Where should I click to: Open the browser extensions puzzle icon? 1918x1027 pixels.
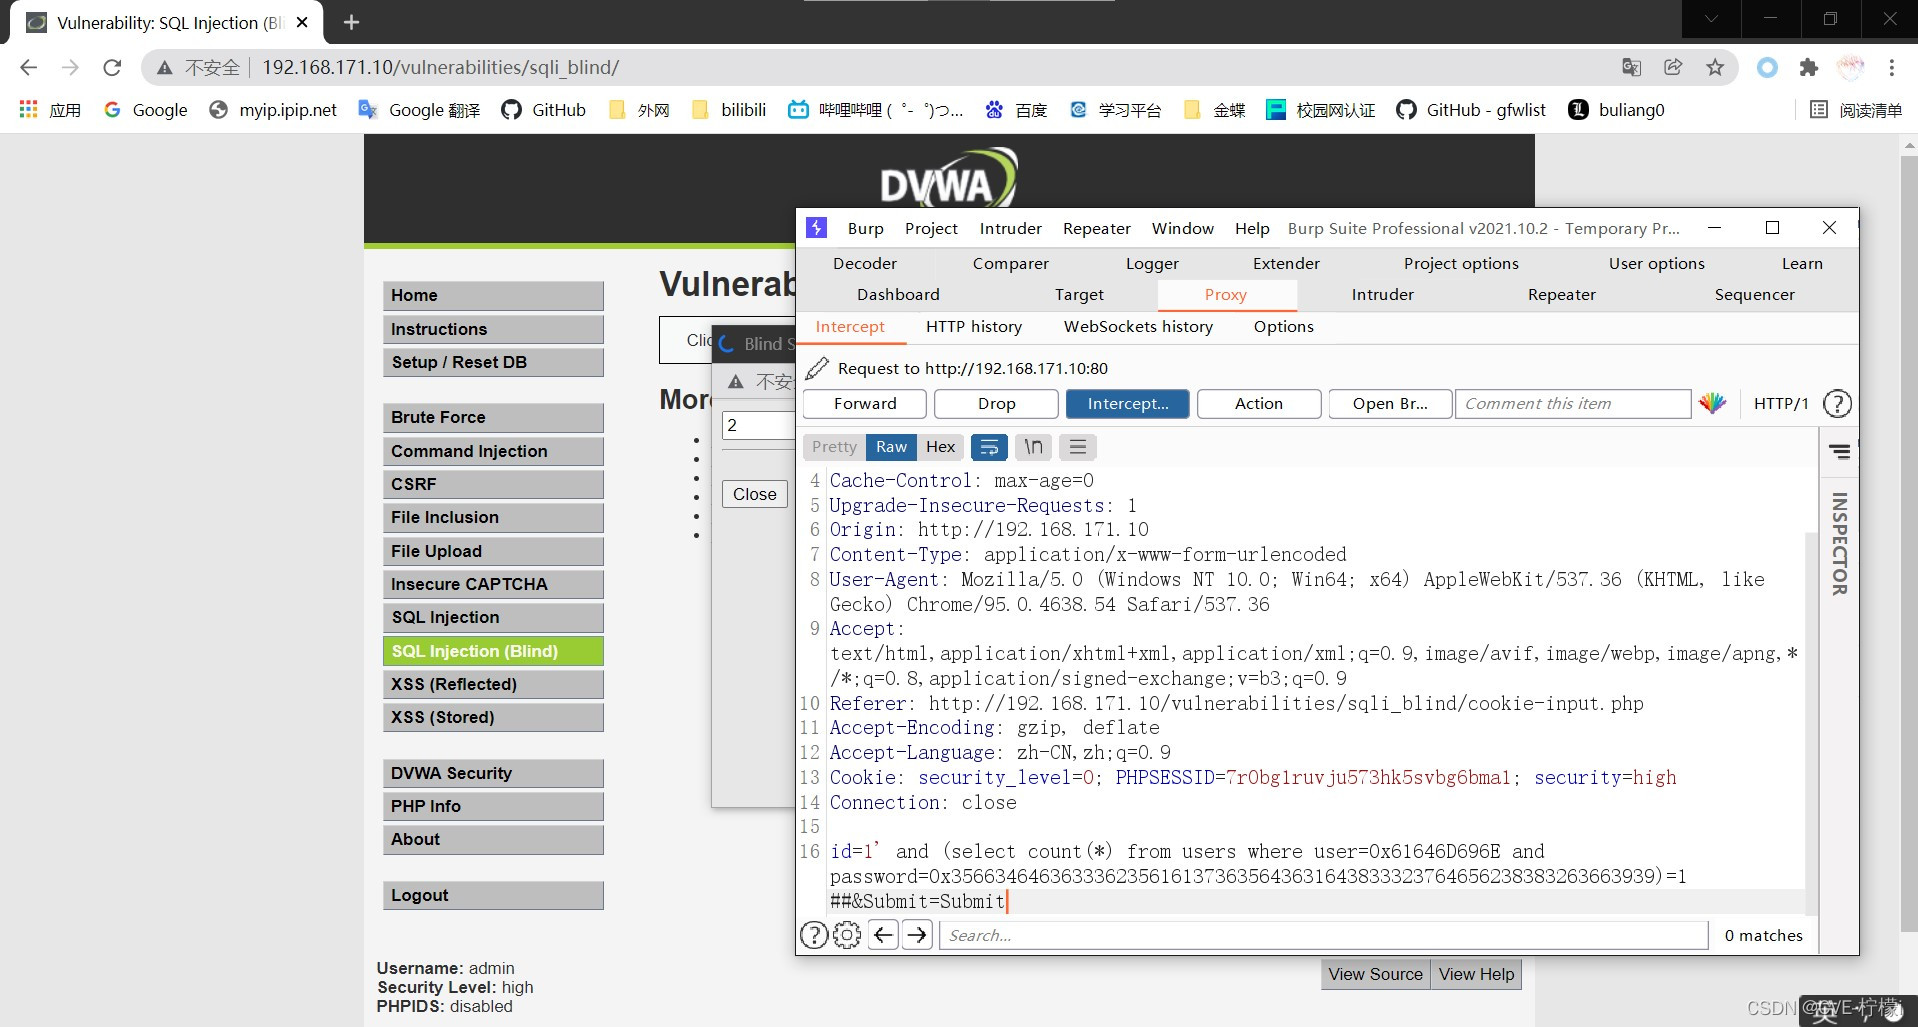(x=1808, y=67)
